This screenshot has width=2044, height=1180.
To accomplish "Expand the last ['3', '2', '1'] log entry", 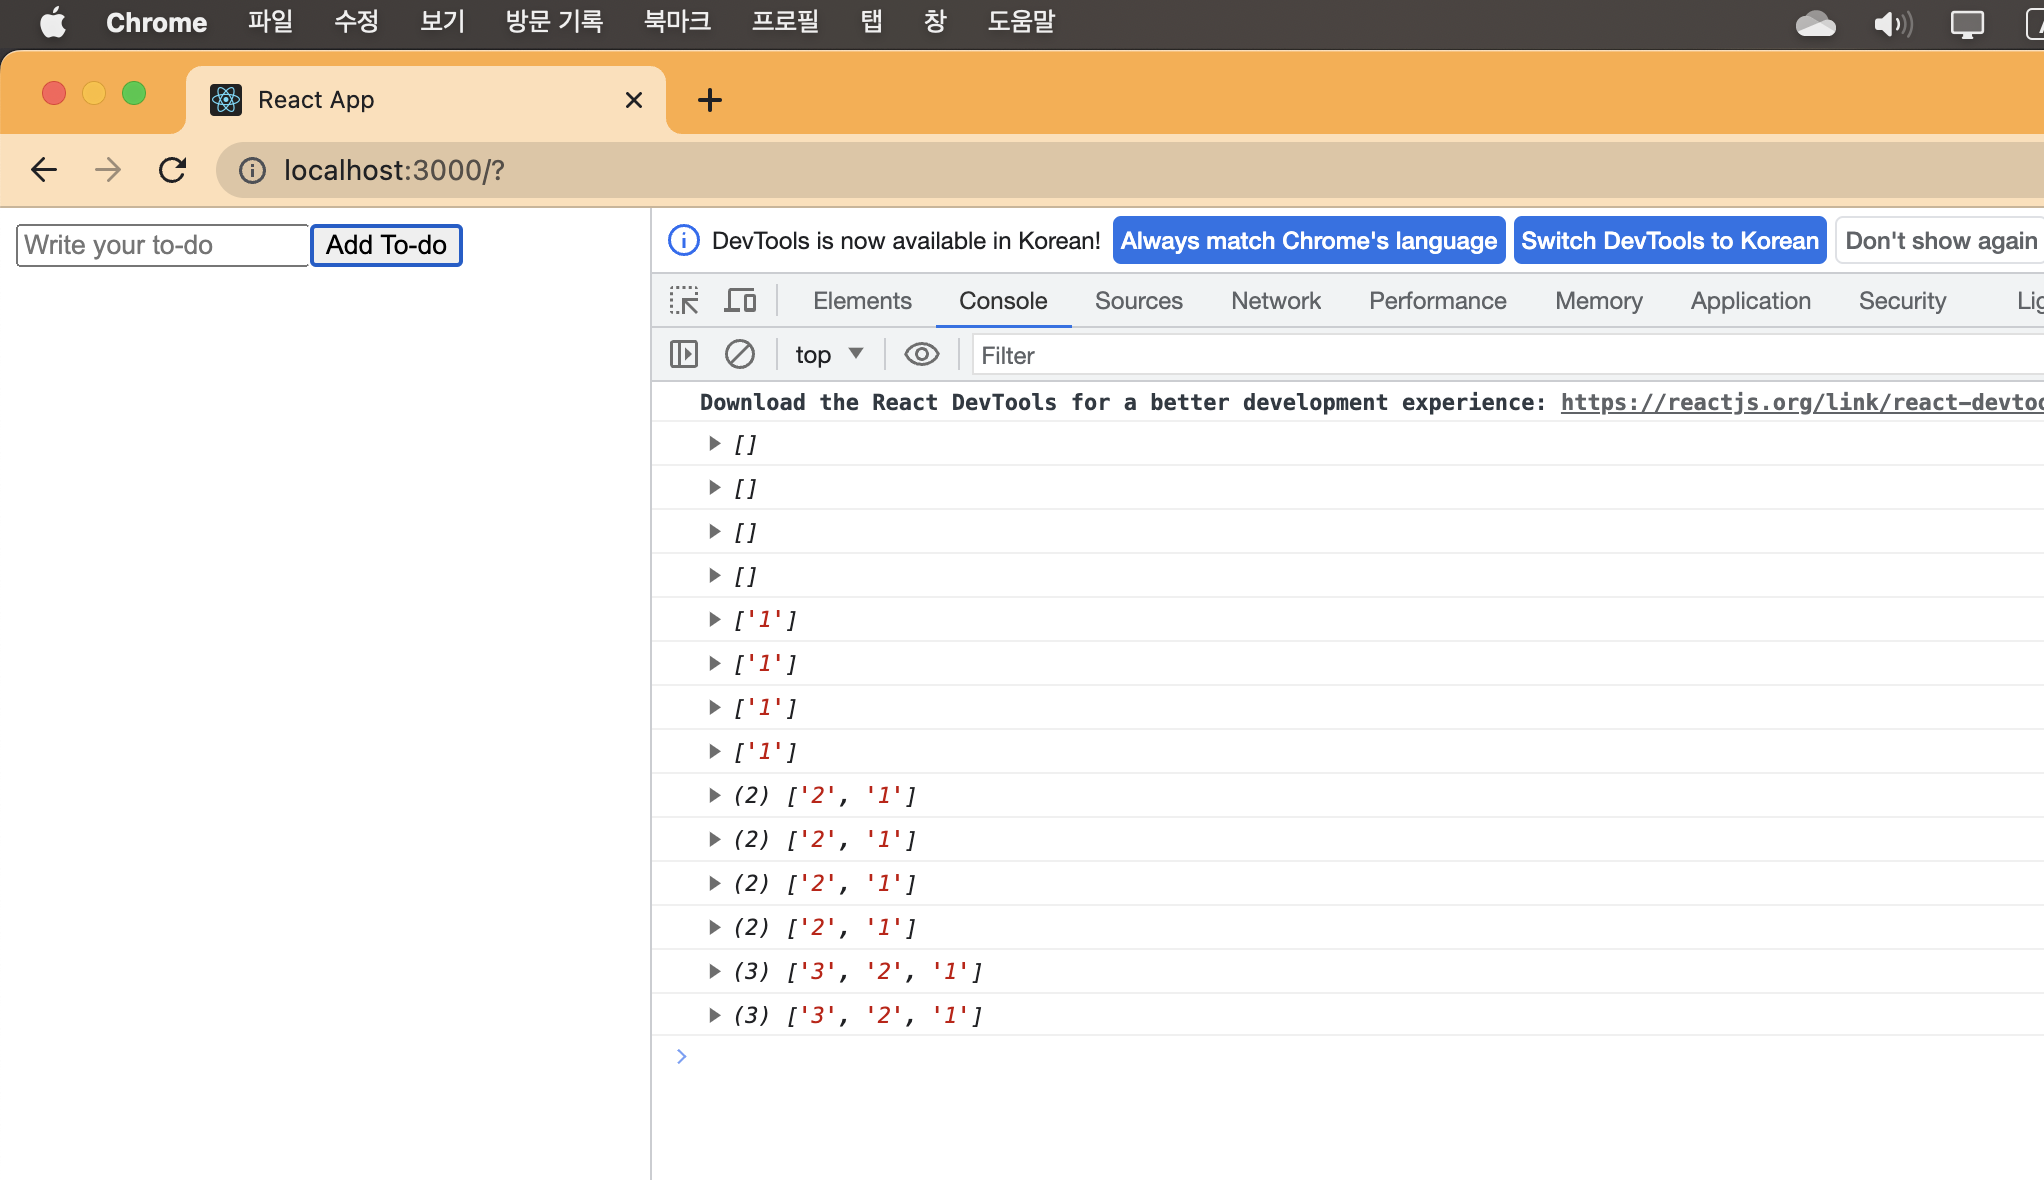I will pos(714,1015).
